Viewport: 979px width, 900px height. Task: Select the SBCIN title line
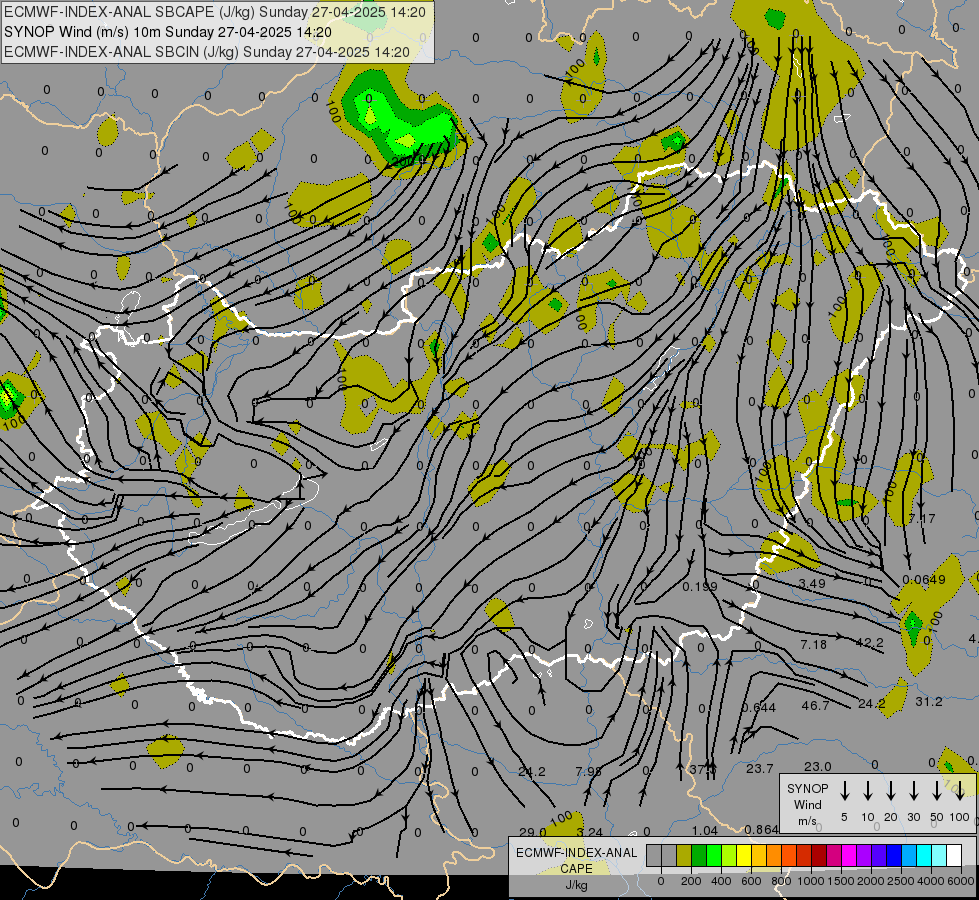coord(207,52)
